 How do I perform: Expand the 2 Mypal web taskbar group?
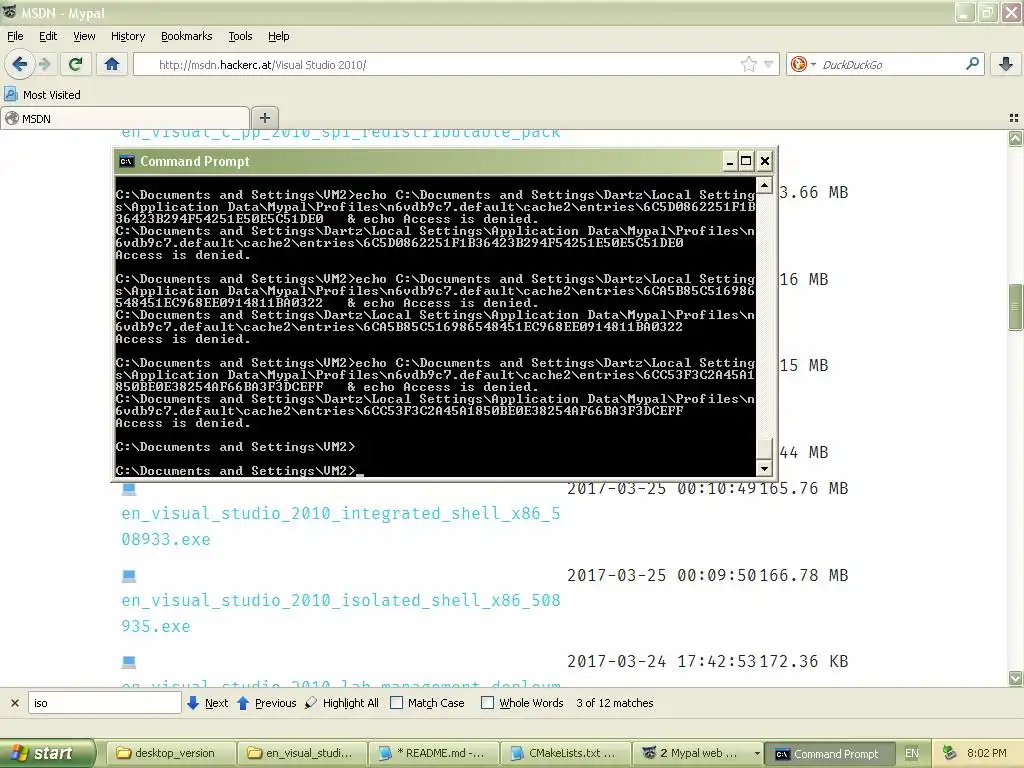698,753
